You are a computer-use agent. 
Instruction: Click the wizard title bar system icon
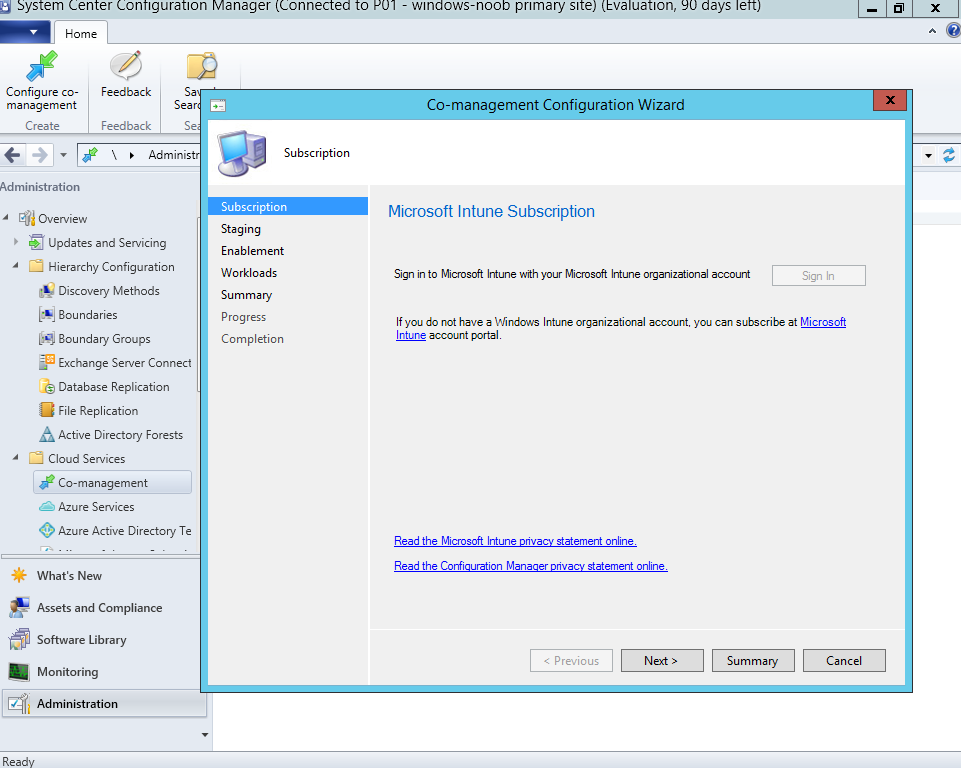[x=218, y=105]
